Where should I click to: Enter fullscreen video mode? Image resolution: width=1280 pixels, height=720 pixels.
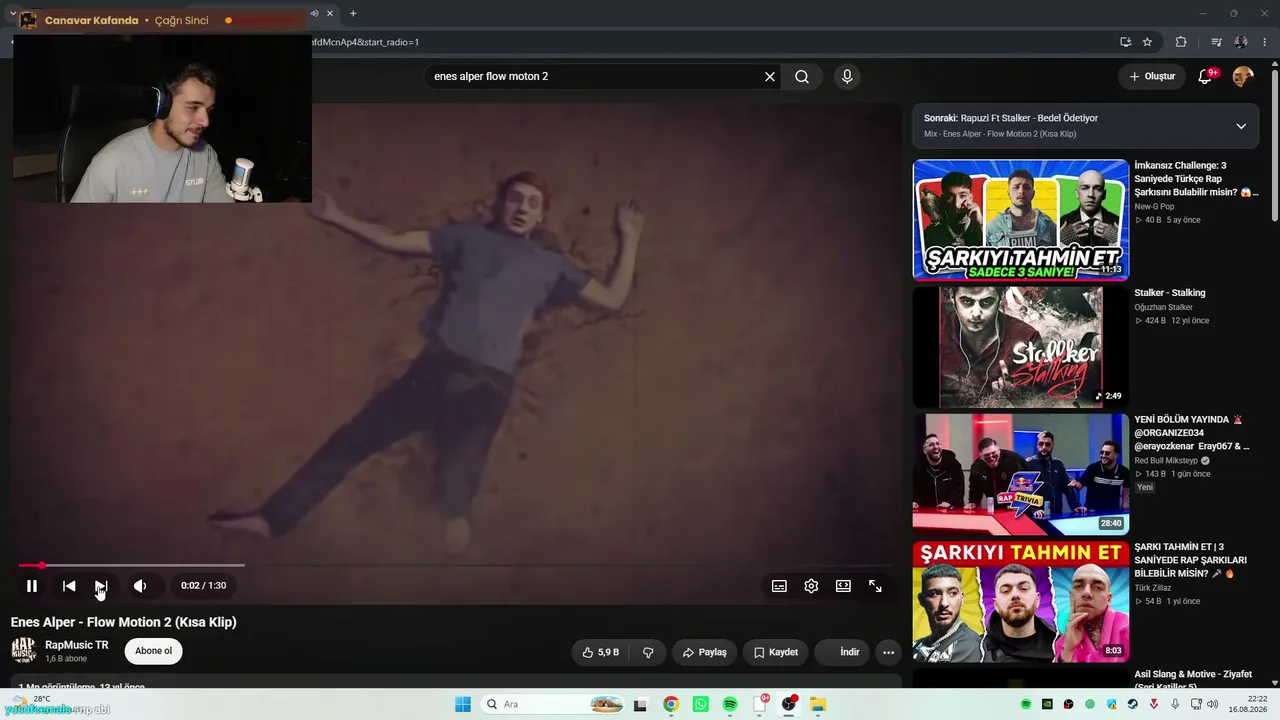coord(875,586)
